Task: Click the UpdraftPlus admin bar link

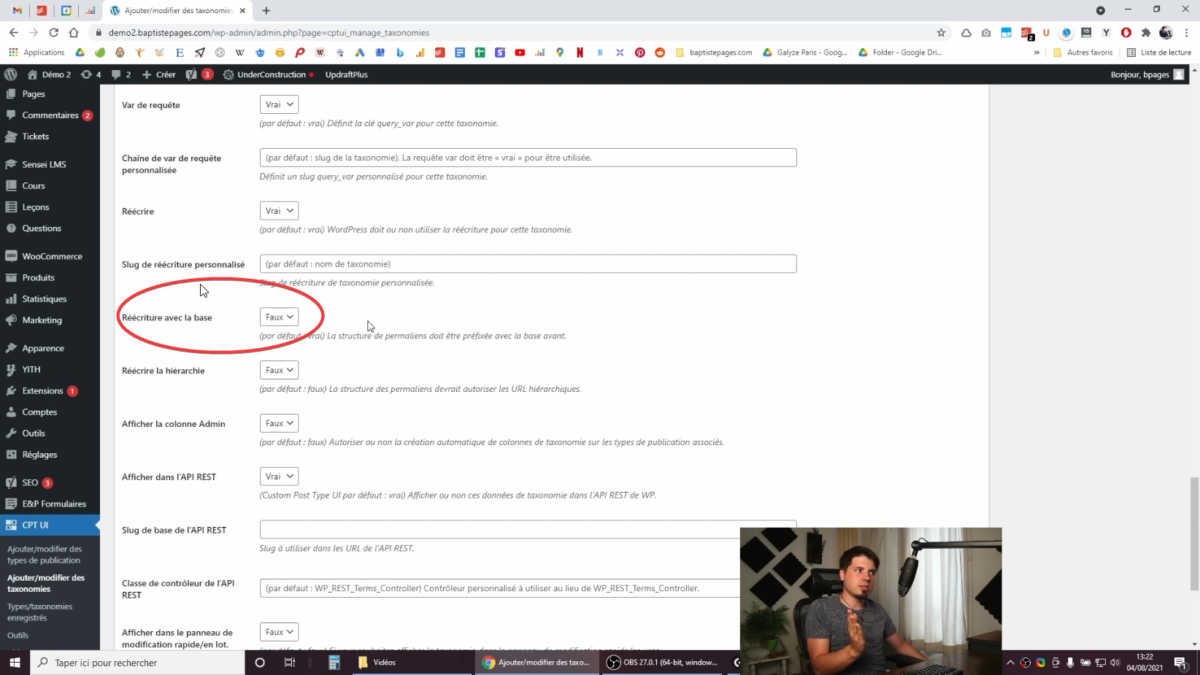Action: [349, 74]
